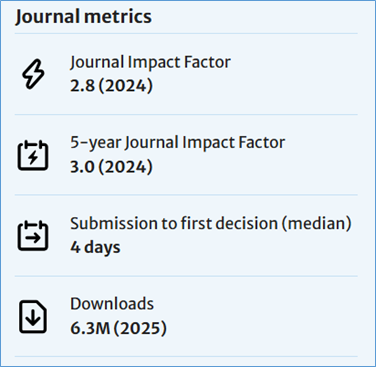Click the Downloads label

[112, 304]
